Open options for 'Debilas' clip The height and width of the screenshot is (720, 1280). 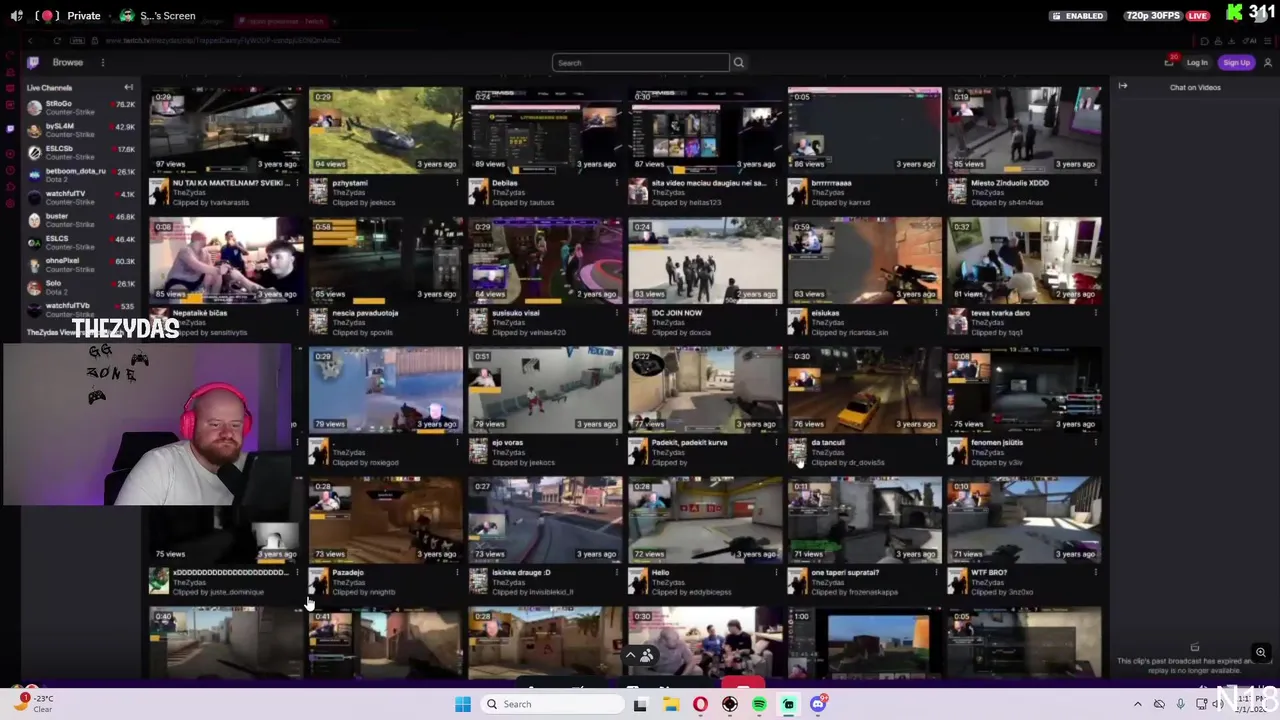coord(617,183)
